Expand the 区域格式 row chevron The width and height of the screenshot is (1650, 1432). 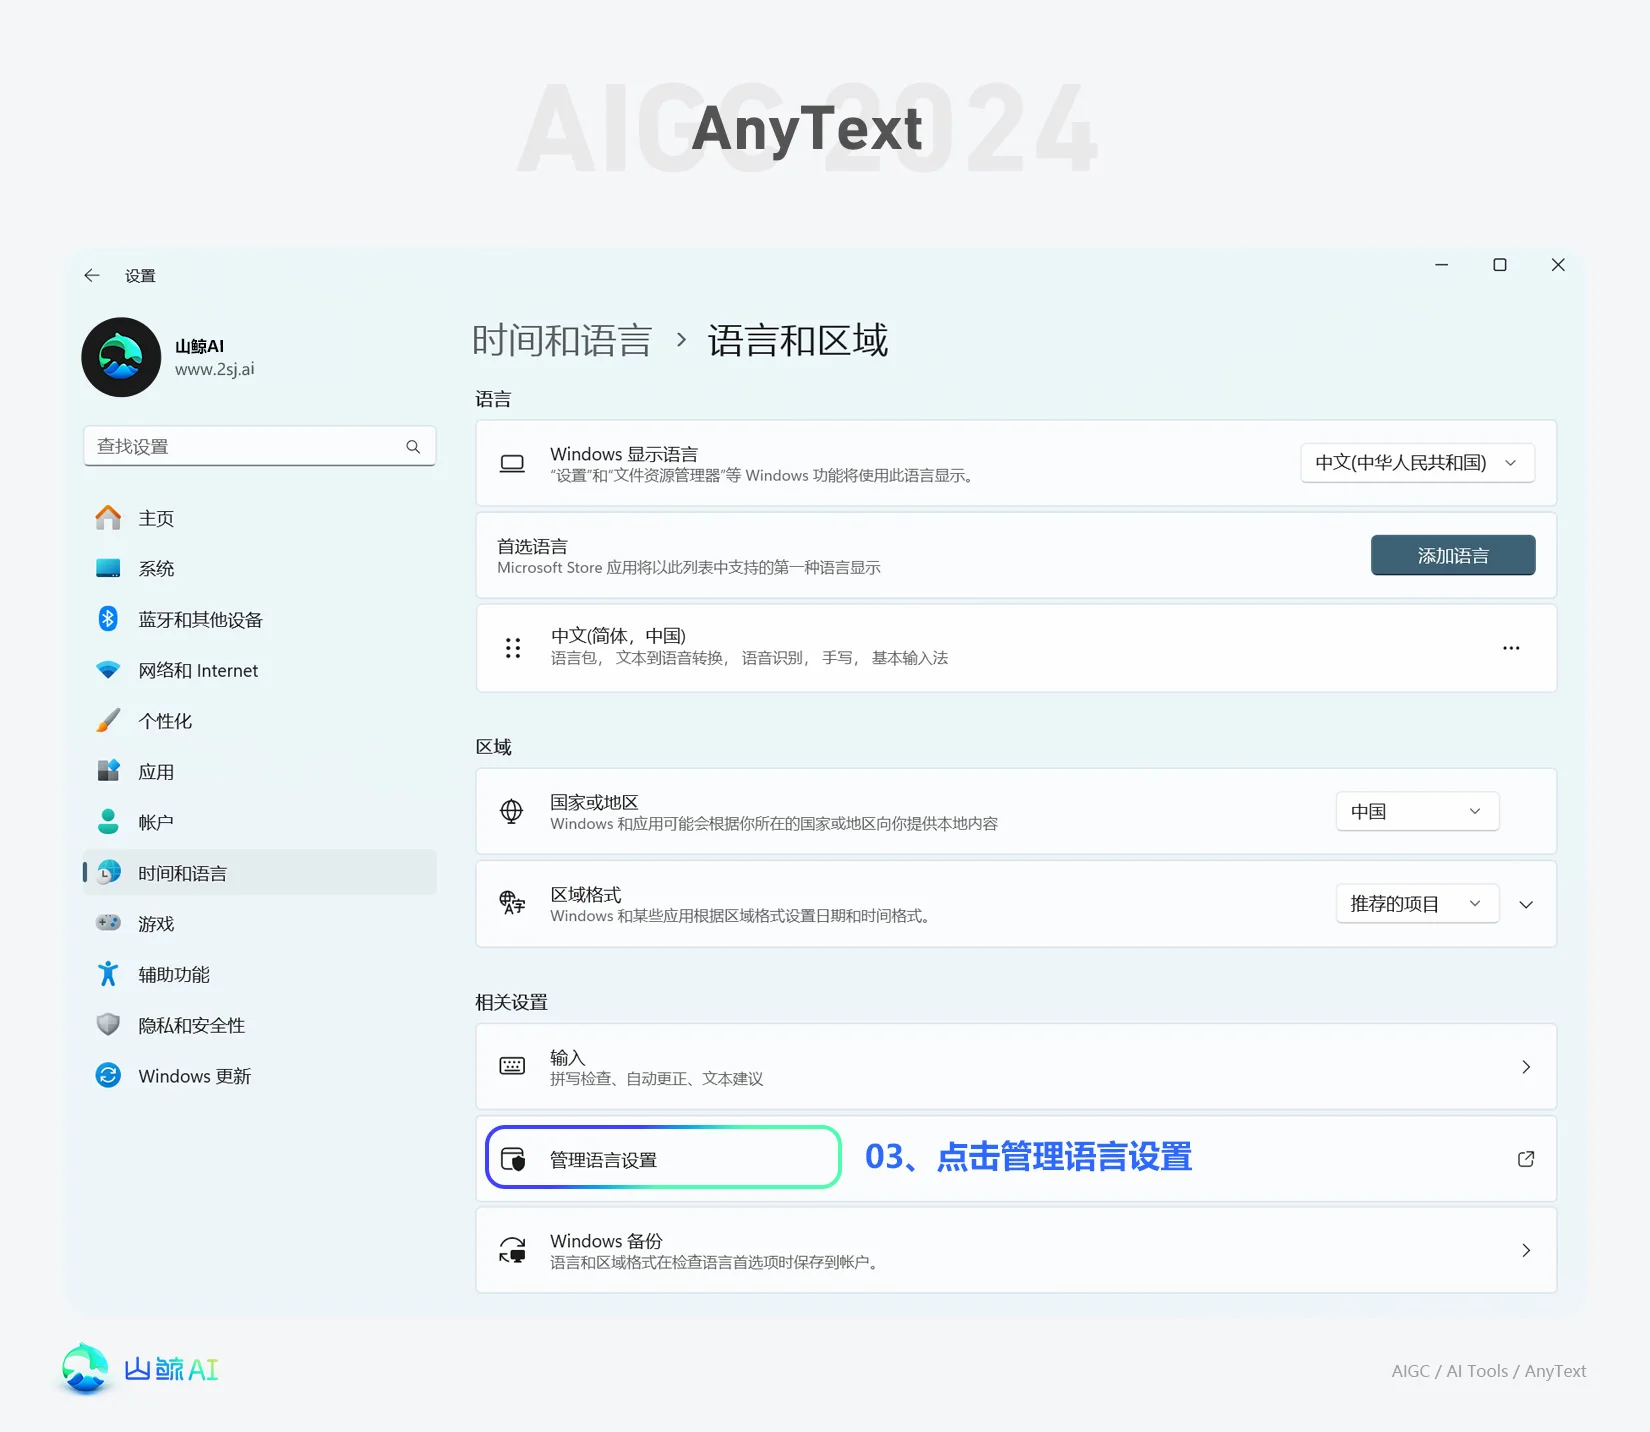point(1526,904)
